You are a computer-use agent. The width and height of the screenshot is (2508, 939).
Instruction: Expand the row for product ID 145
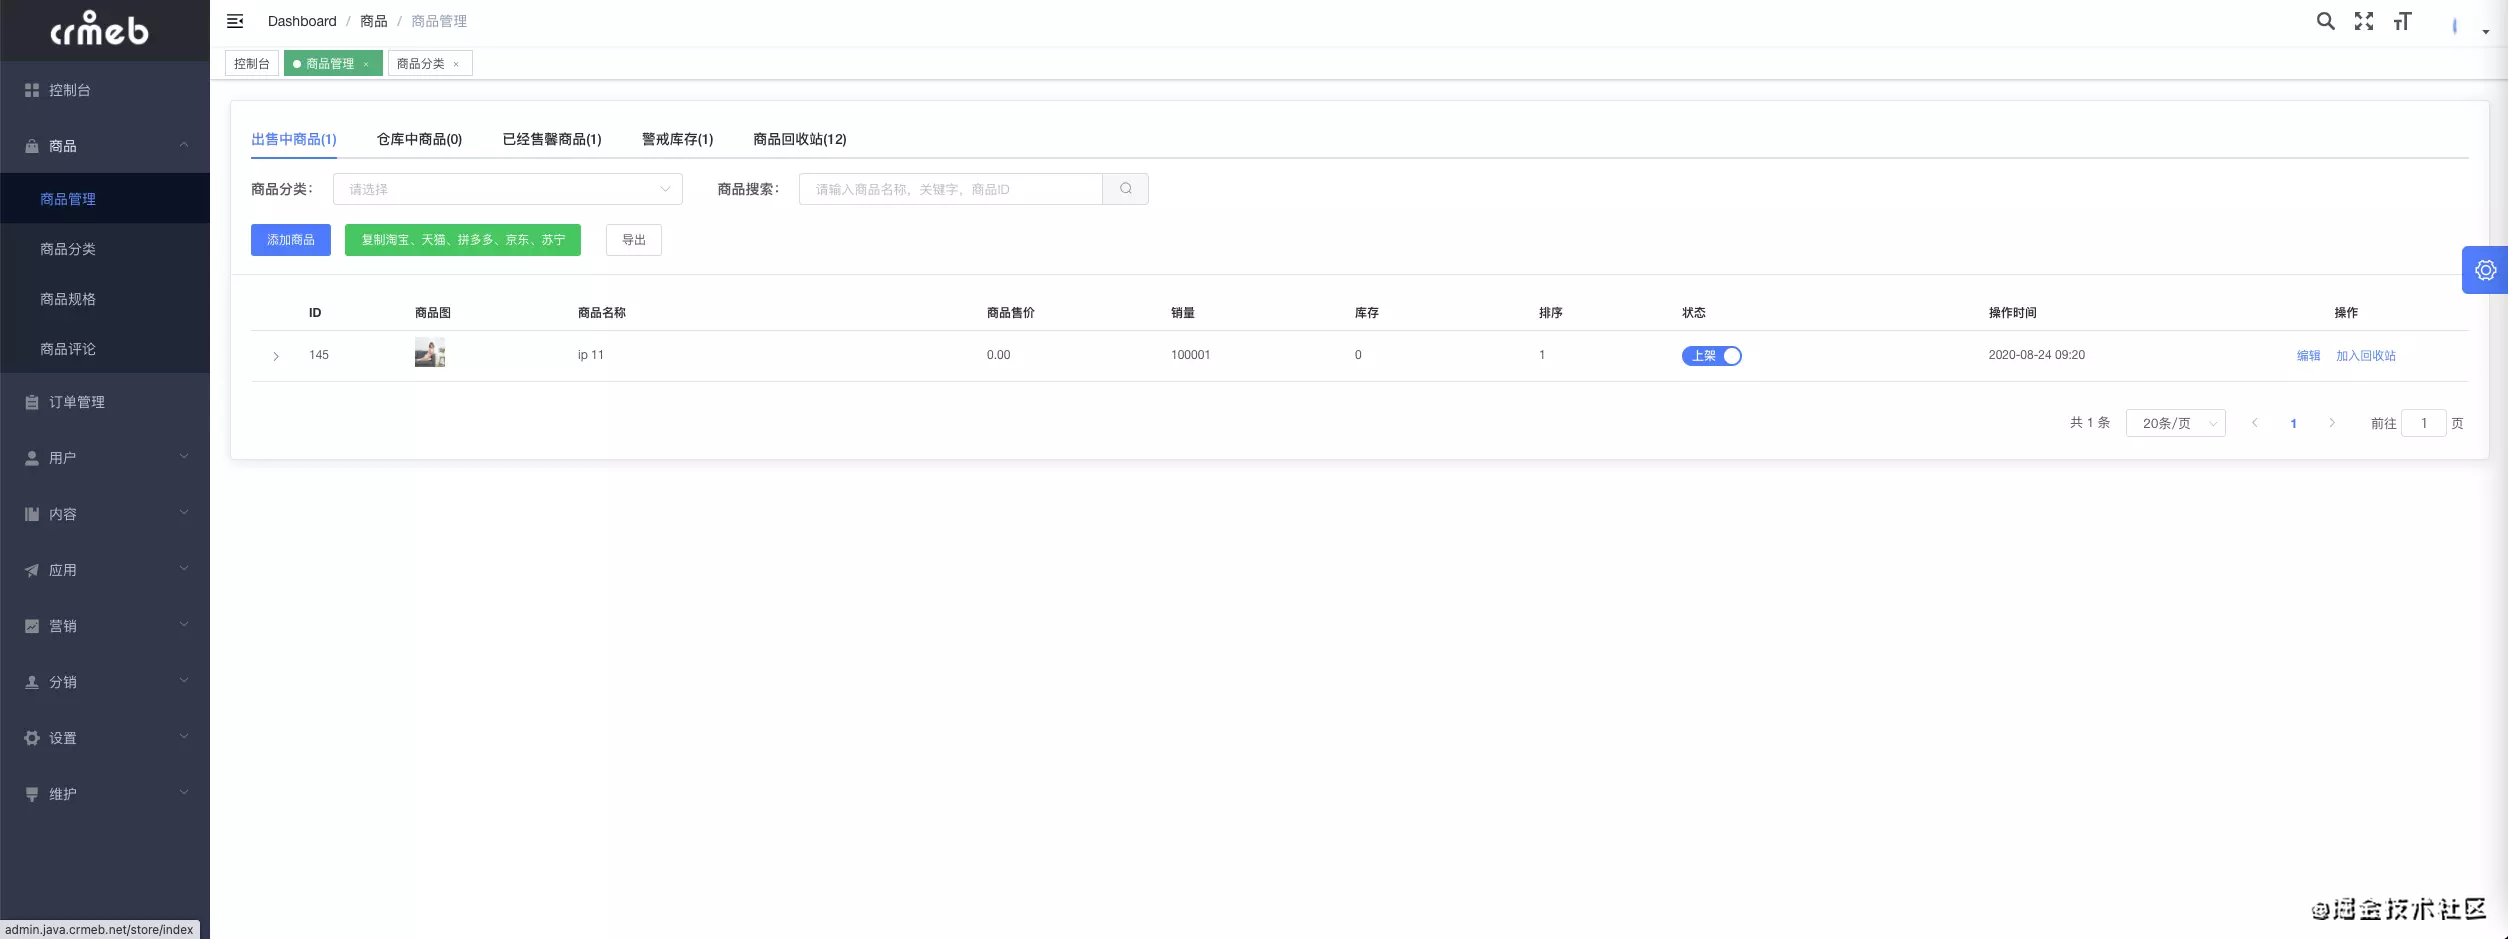point(275,356)
